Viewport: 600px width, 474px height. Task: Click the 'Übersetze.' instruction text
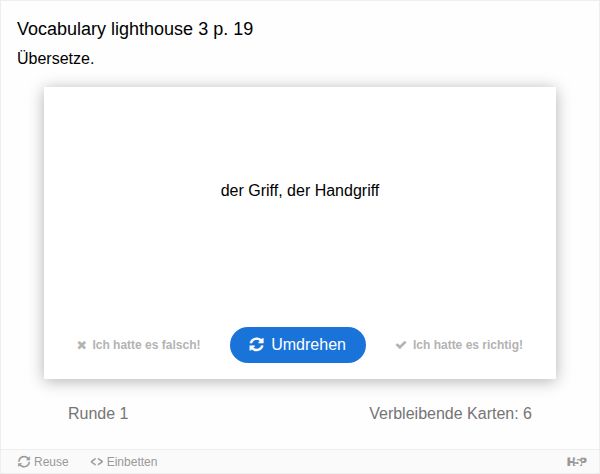pyautogui.click(x=55, y=59)
